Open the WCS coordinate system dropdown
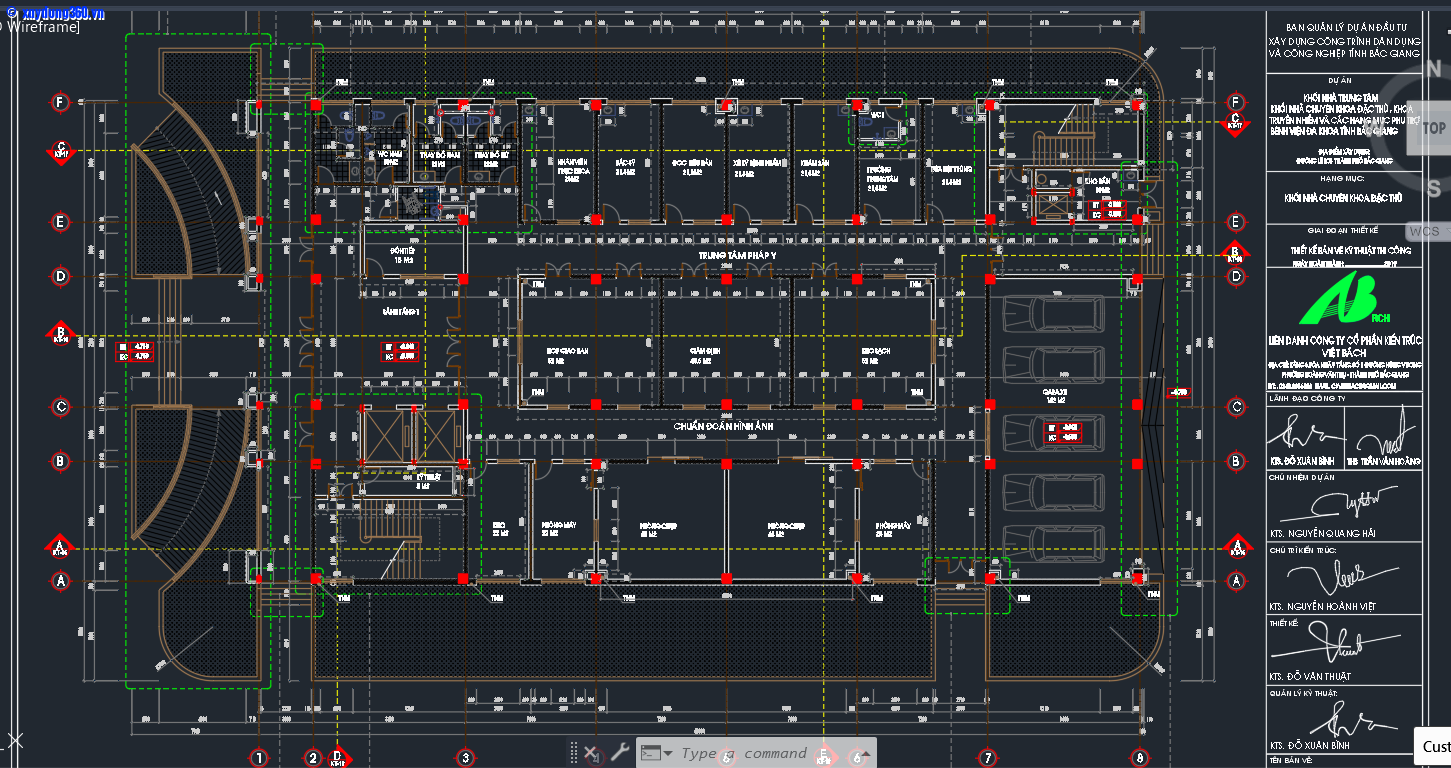Viewport: 1451px width, 768px height. [x=1428, y=232]
